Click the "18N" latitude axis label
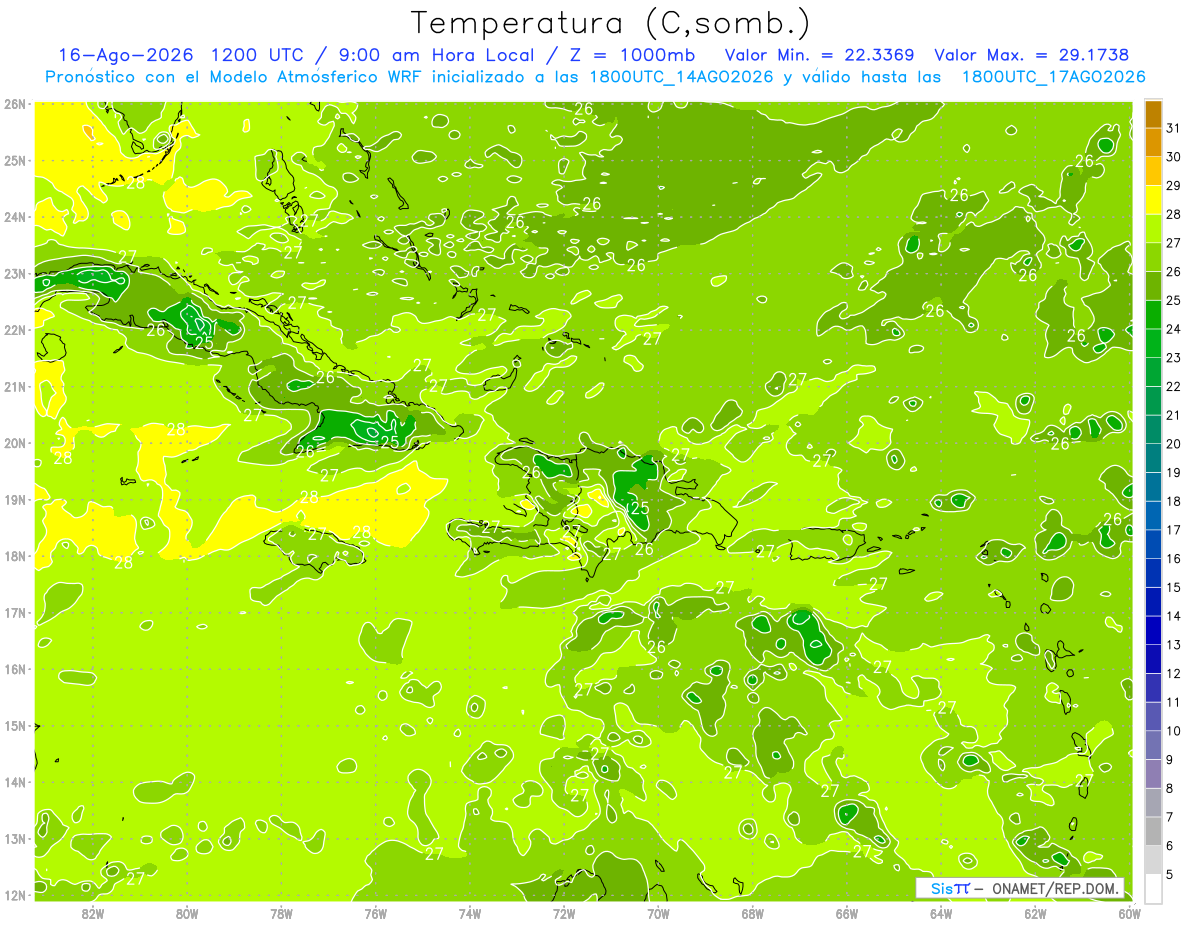 pyautogui.click(x=14, y=556)
